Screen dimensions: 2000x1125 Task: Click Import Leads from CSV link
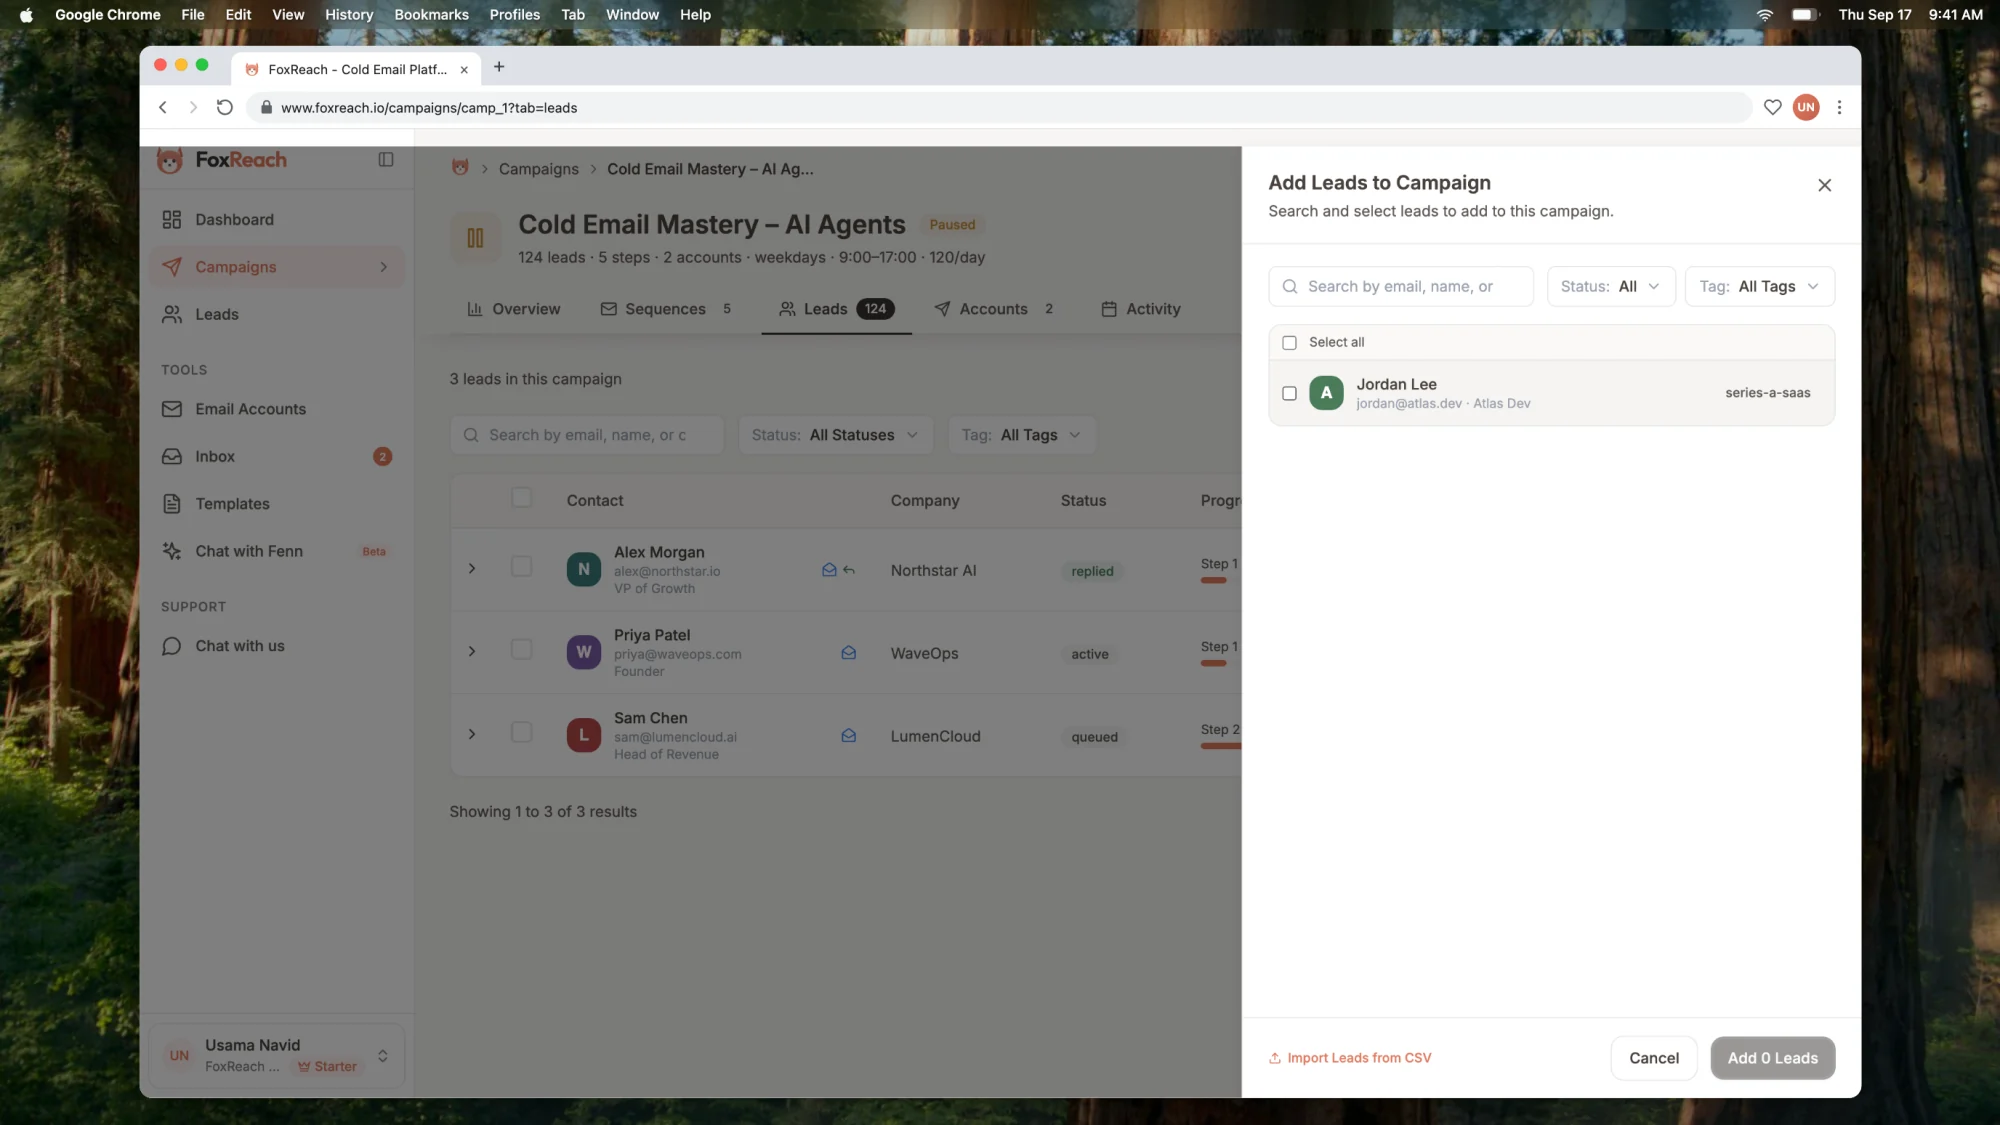click(x=1350, y=1058)
